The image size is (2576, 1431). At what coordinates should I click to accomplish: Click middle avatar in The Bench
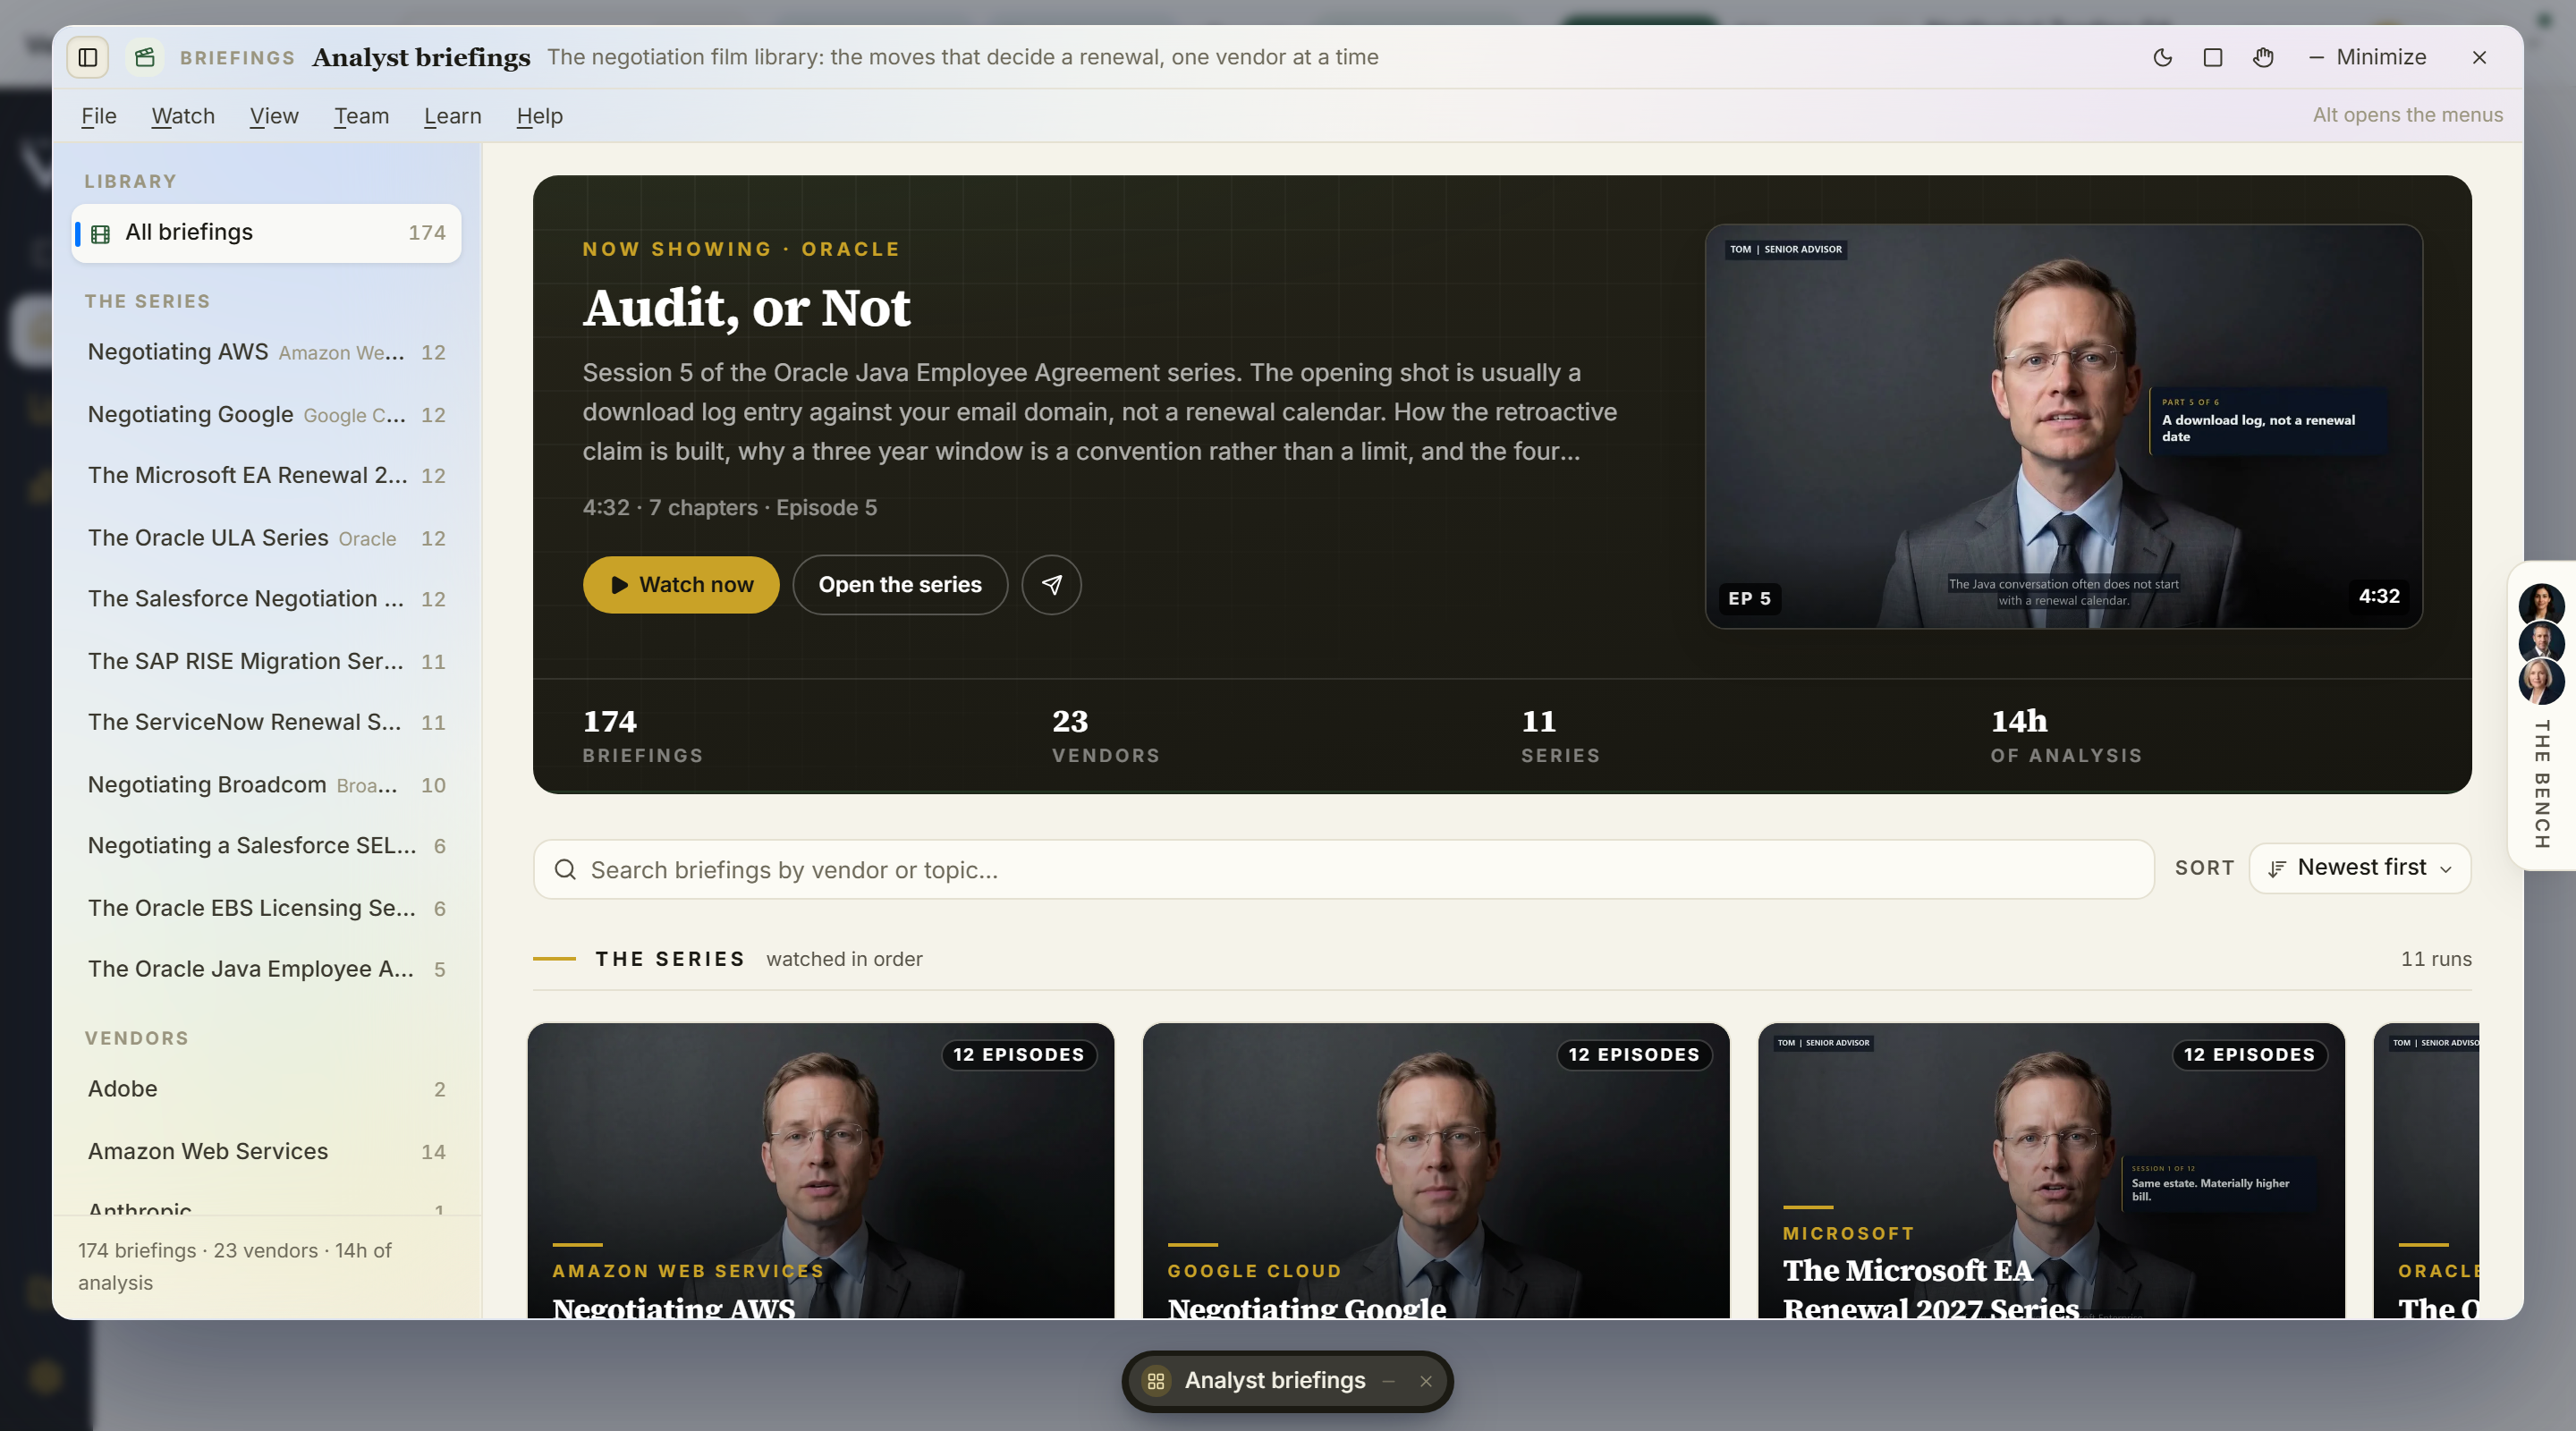2541,643
